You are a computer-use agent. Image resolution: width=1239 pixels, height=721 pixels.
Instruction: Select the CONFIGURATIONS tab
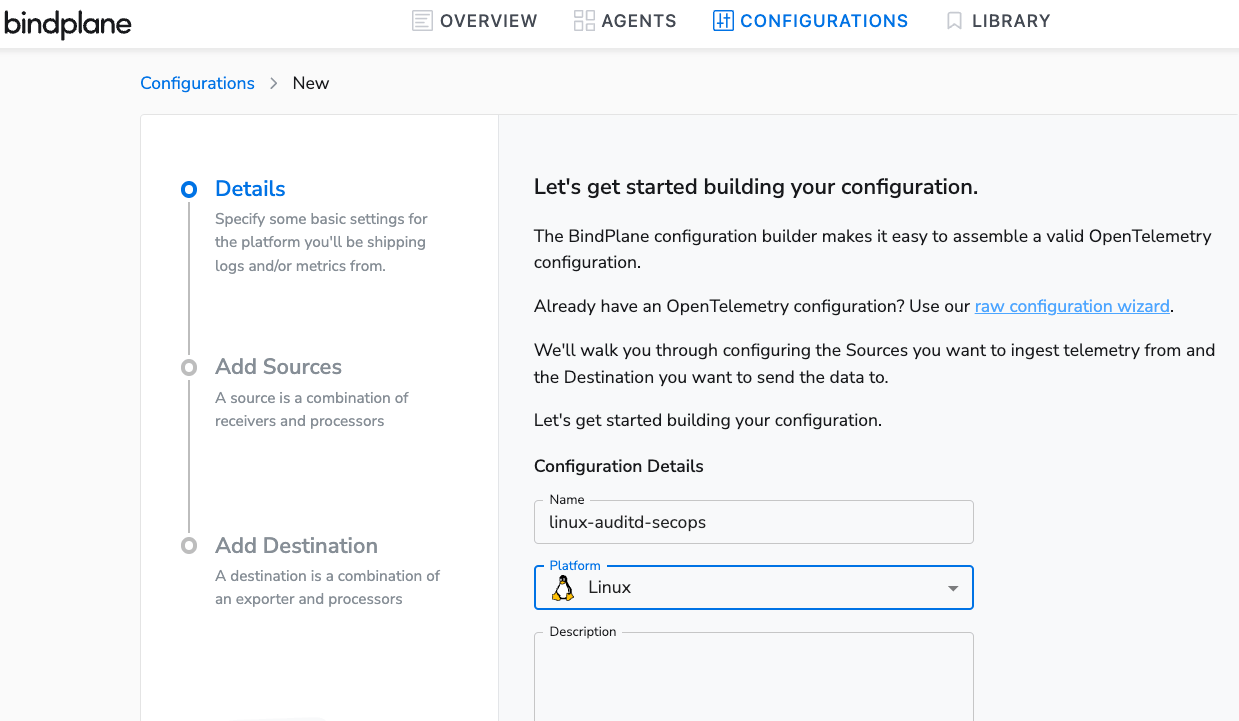coord(811,21)
